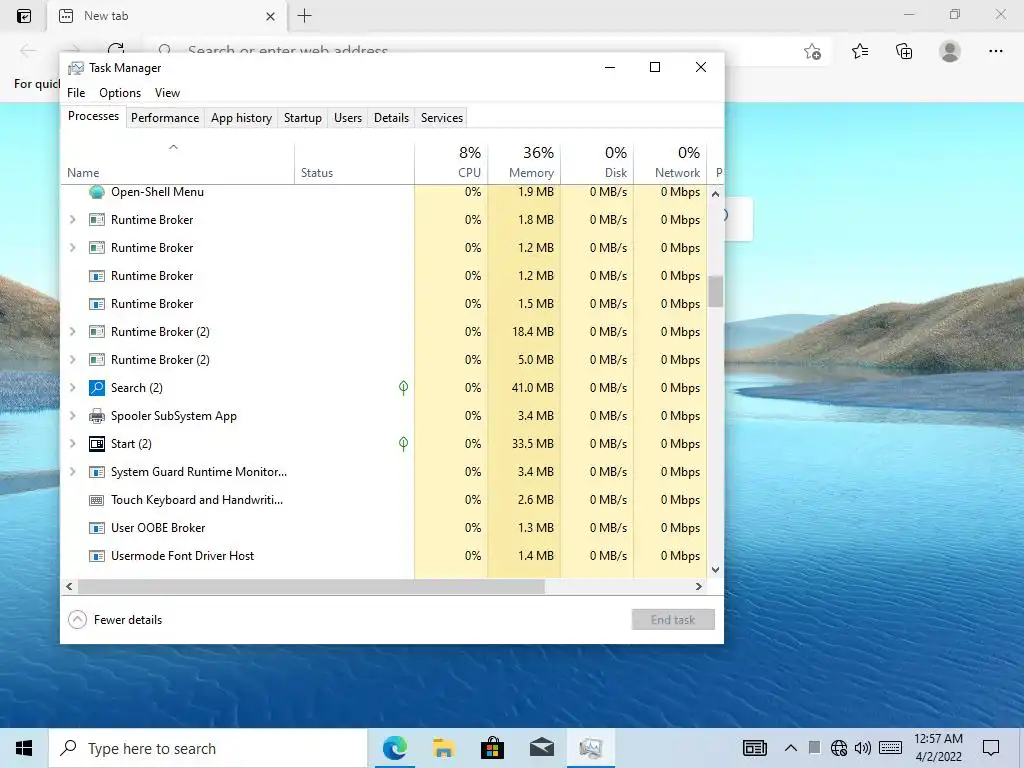The width and height of the screenshot is (1024, 768).
Task: Click Fewer details button
Action: 115,620
